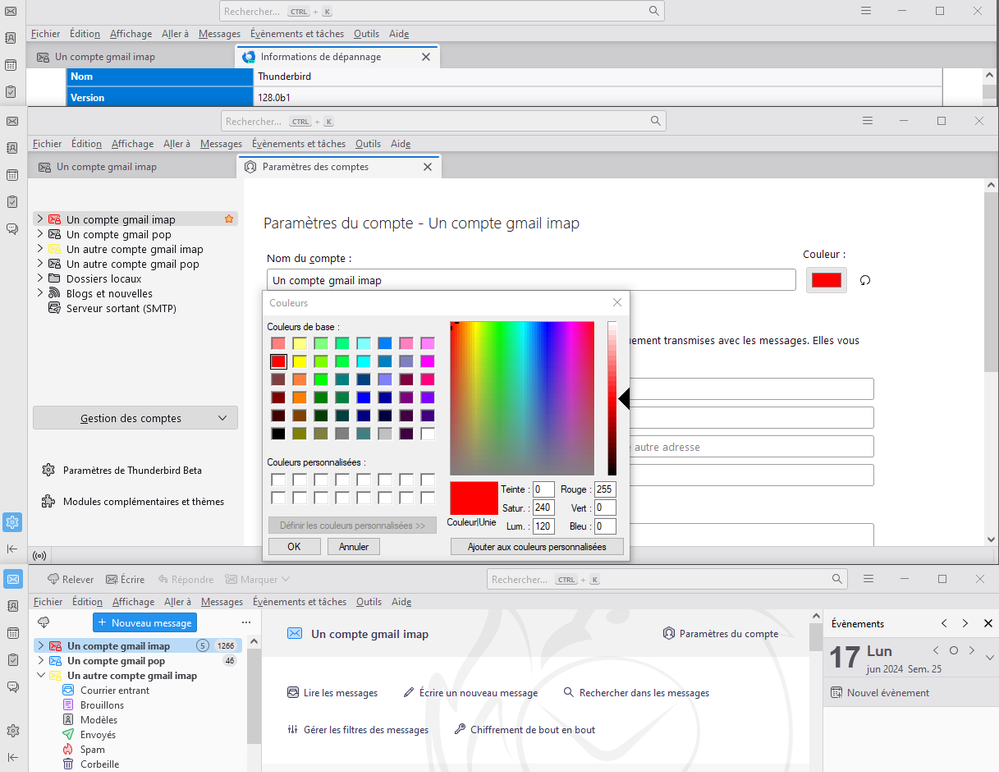
Task: Open Paramètres de Thunderbird Beta
Action: 122,470
